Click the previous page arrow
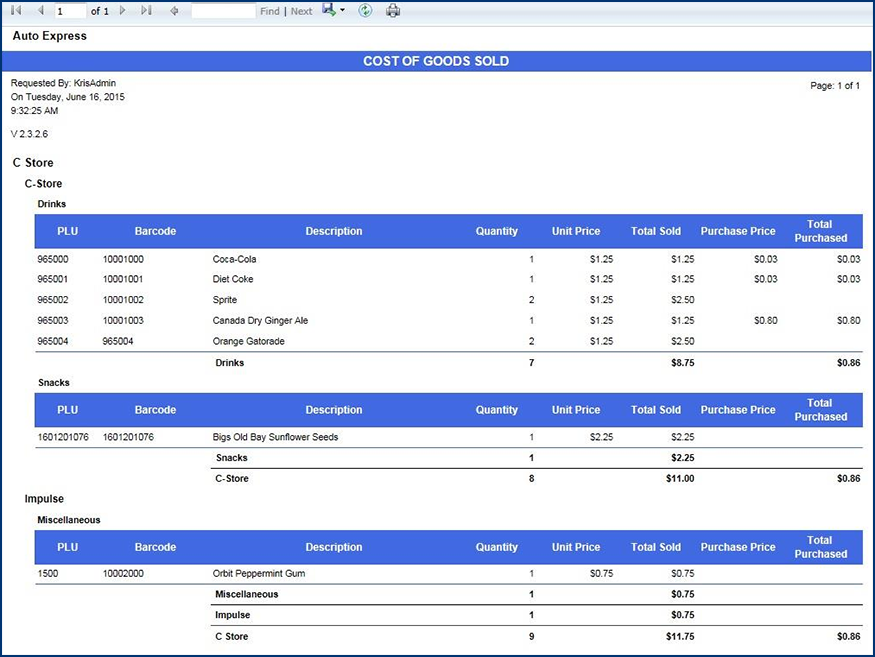The width and height of the screenshot is (875, 657). point(40,11)
